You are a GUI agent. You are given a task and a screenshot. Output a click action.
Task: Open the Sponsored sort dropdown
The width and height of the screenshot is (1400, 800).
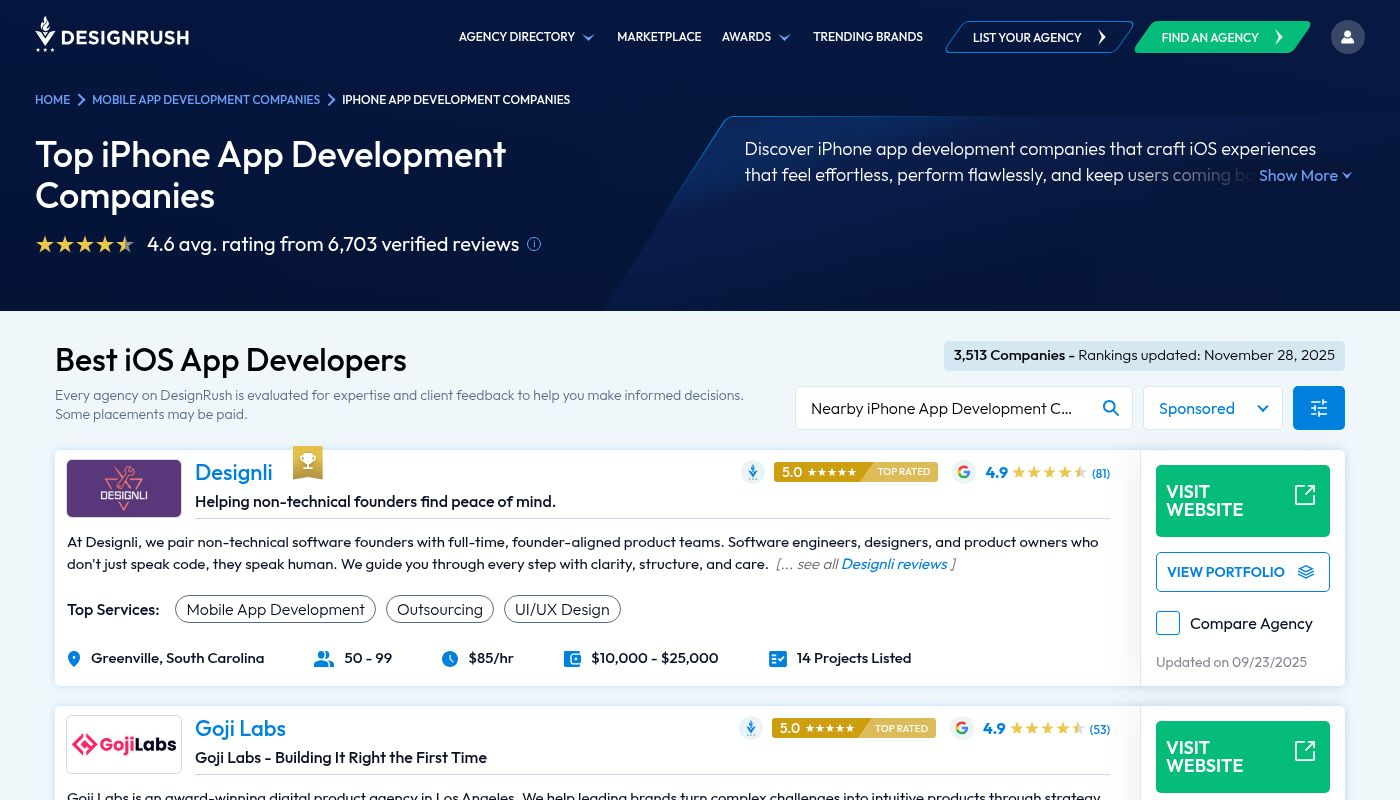1212,408
